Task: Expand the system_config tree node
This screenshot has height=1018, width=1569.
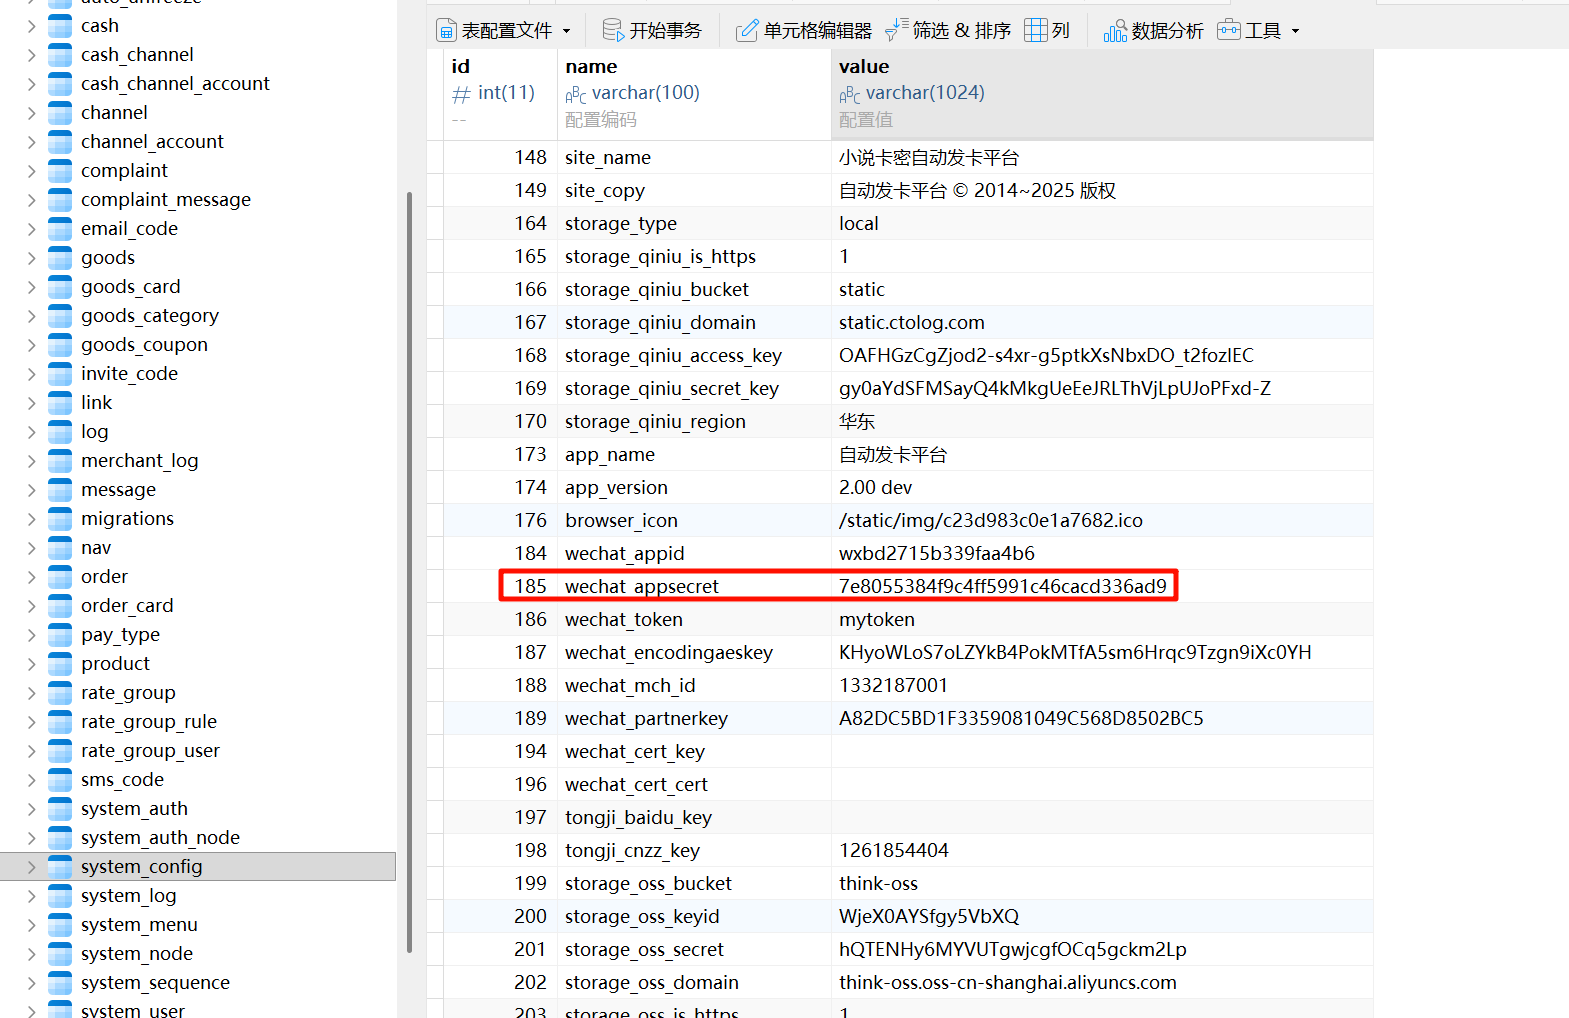Action: pyautogui.click(x=31, y=867)
